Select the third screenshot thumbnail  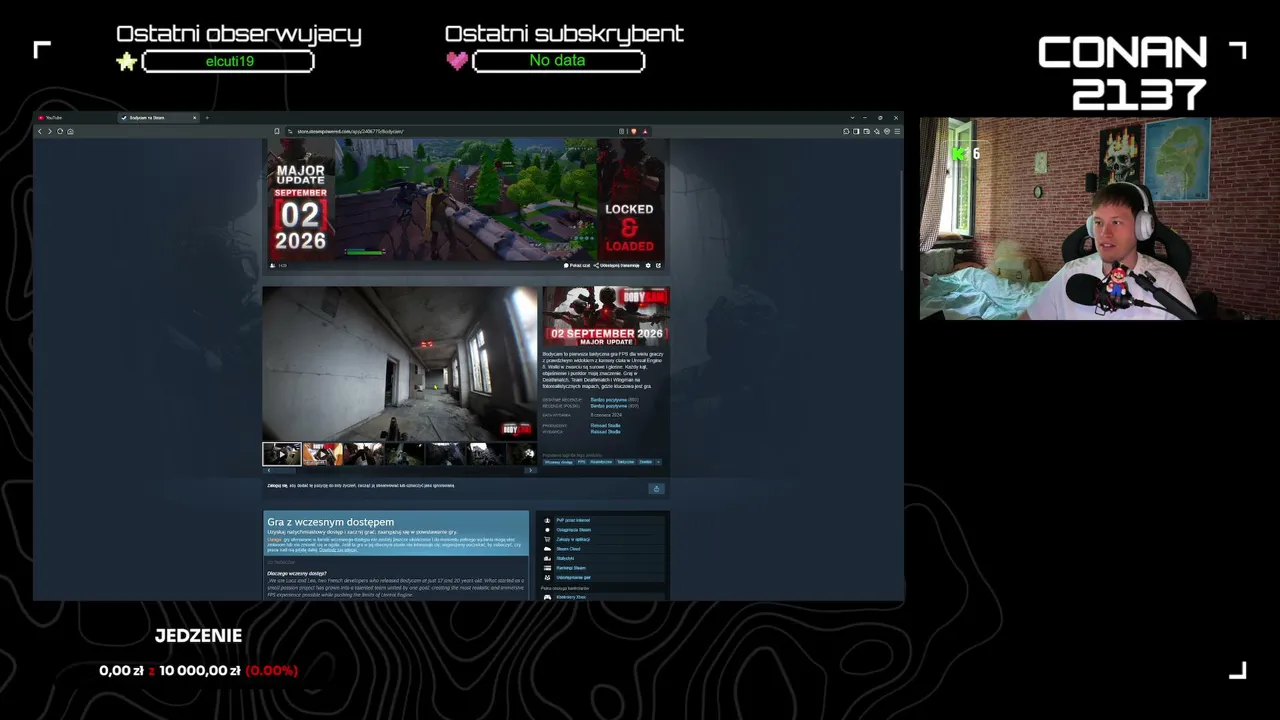point(363,454)
